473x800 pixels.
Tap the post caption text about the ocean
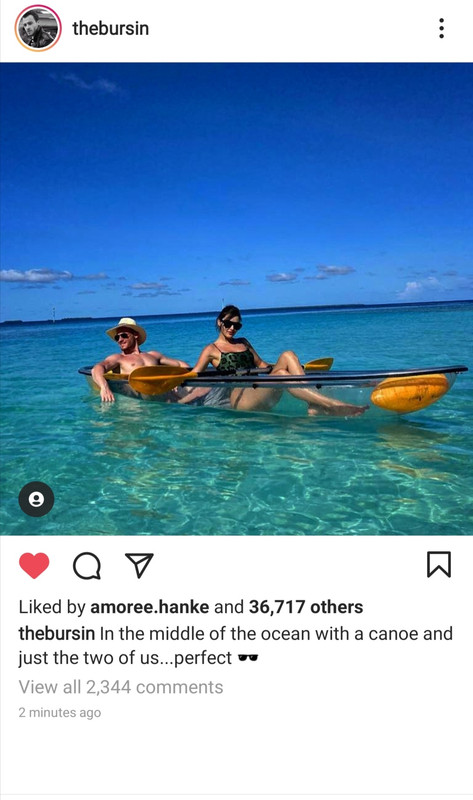235,645
